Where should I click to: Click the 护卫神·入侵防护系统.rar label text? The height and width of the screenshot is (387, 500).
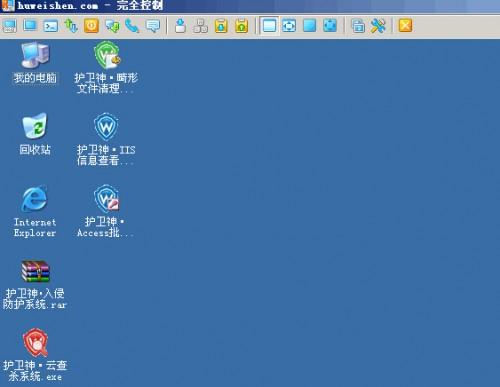[35, 299]
